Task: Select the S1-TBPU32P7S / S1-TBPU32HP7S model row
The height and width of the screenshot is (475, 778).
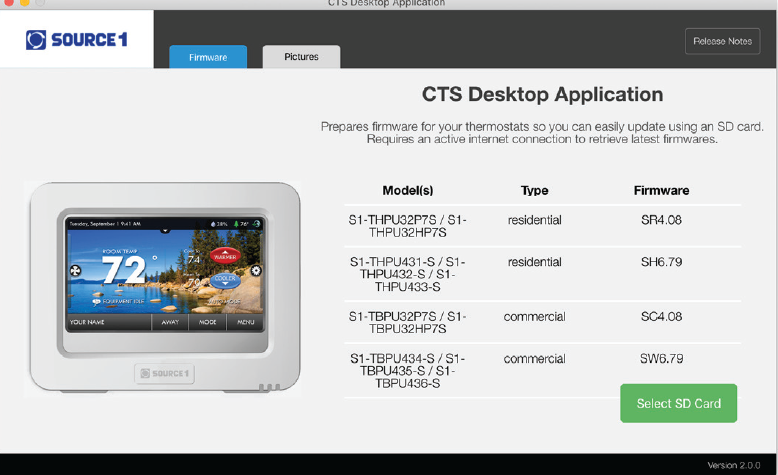Action: (542, 322)
